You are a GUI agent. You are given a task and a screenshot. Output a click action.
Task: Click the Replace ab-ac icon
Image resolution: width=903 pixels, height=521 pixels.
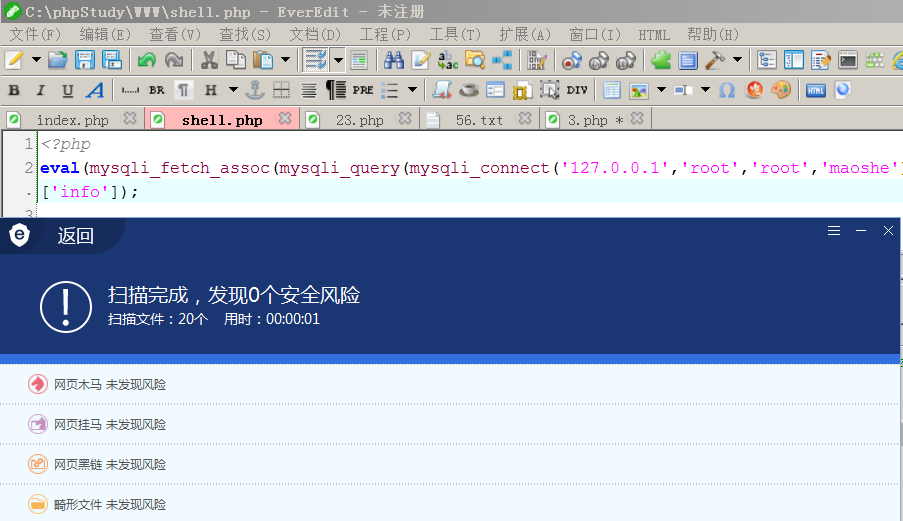coord(448,60)
